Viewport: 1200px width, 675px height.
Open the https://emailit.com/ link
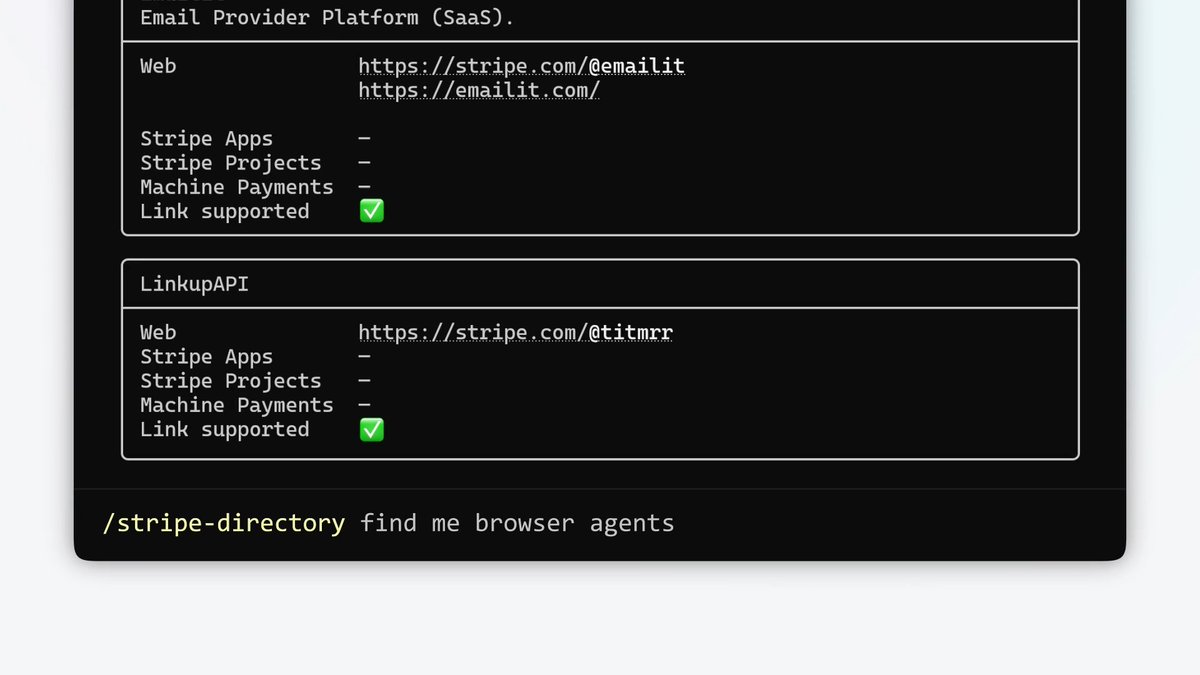479,90
